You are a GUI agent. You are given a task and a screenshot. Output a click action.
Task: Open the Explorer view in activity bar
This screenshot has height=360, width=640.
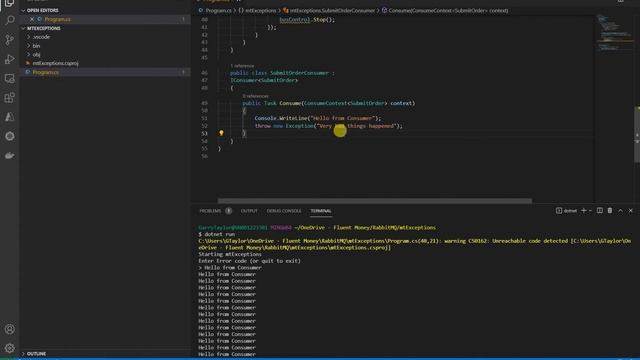(x=9, y=3)
